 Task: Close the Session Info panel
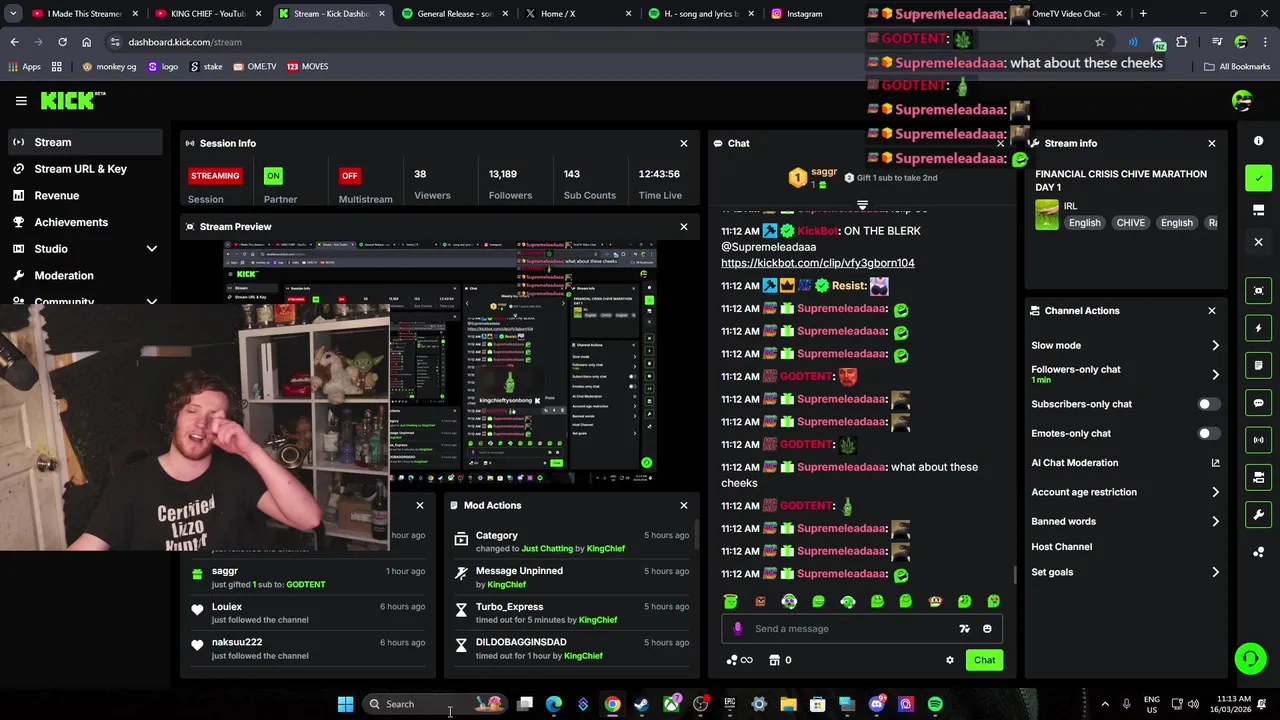pos(684,143)
